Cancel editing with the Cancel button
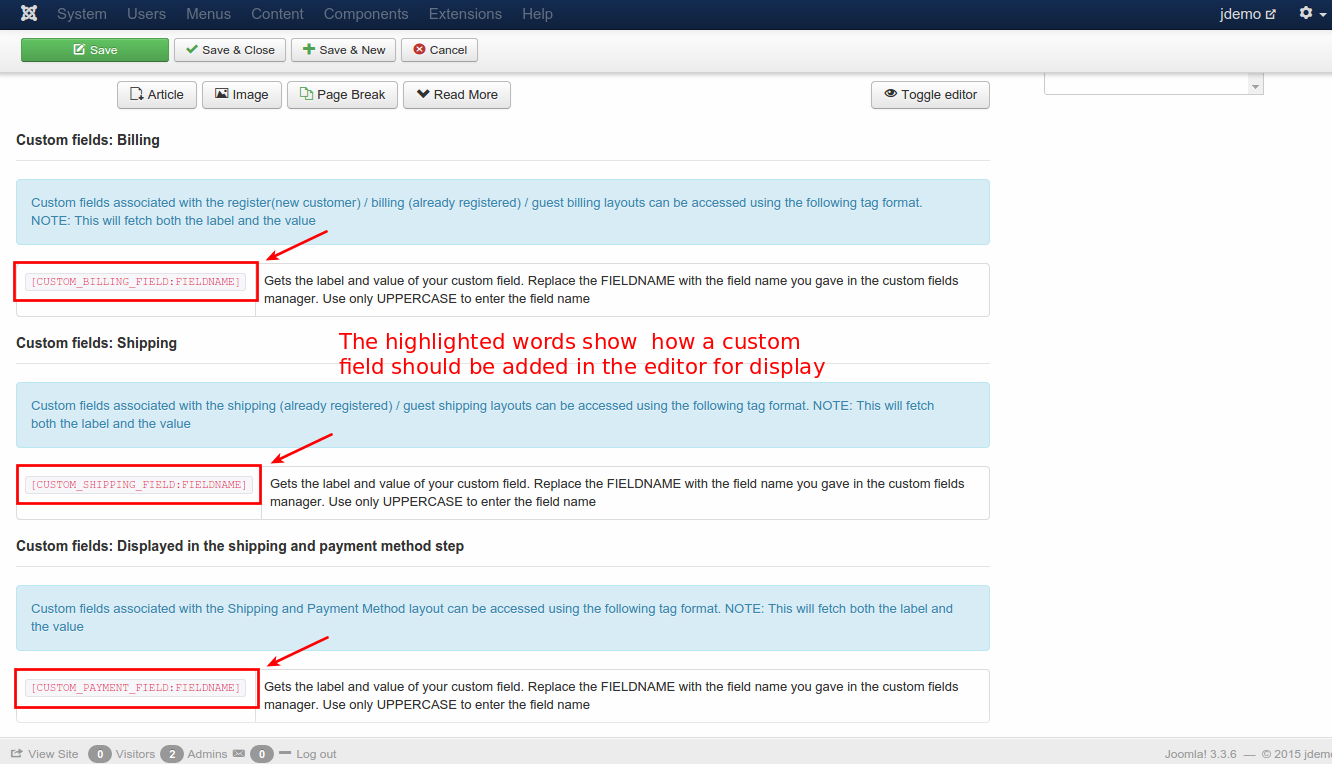Screen dimensions: 1332x764 (439, 49)
